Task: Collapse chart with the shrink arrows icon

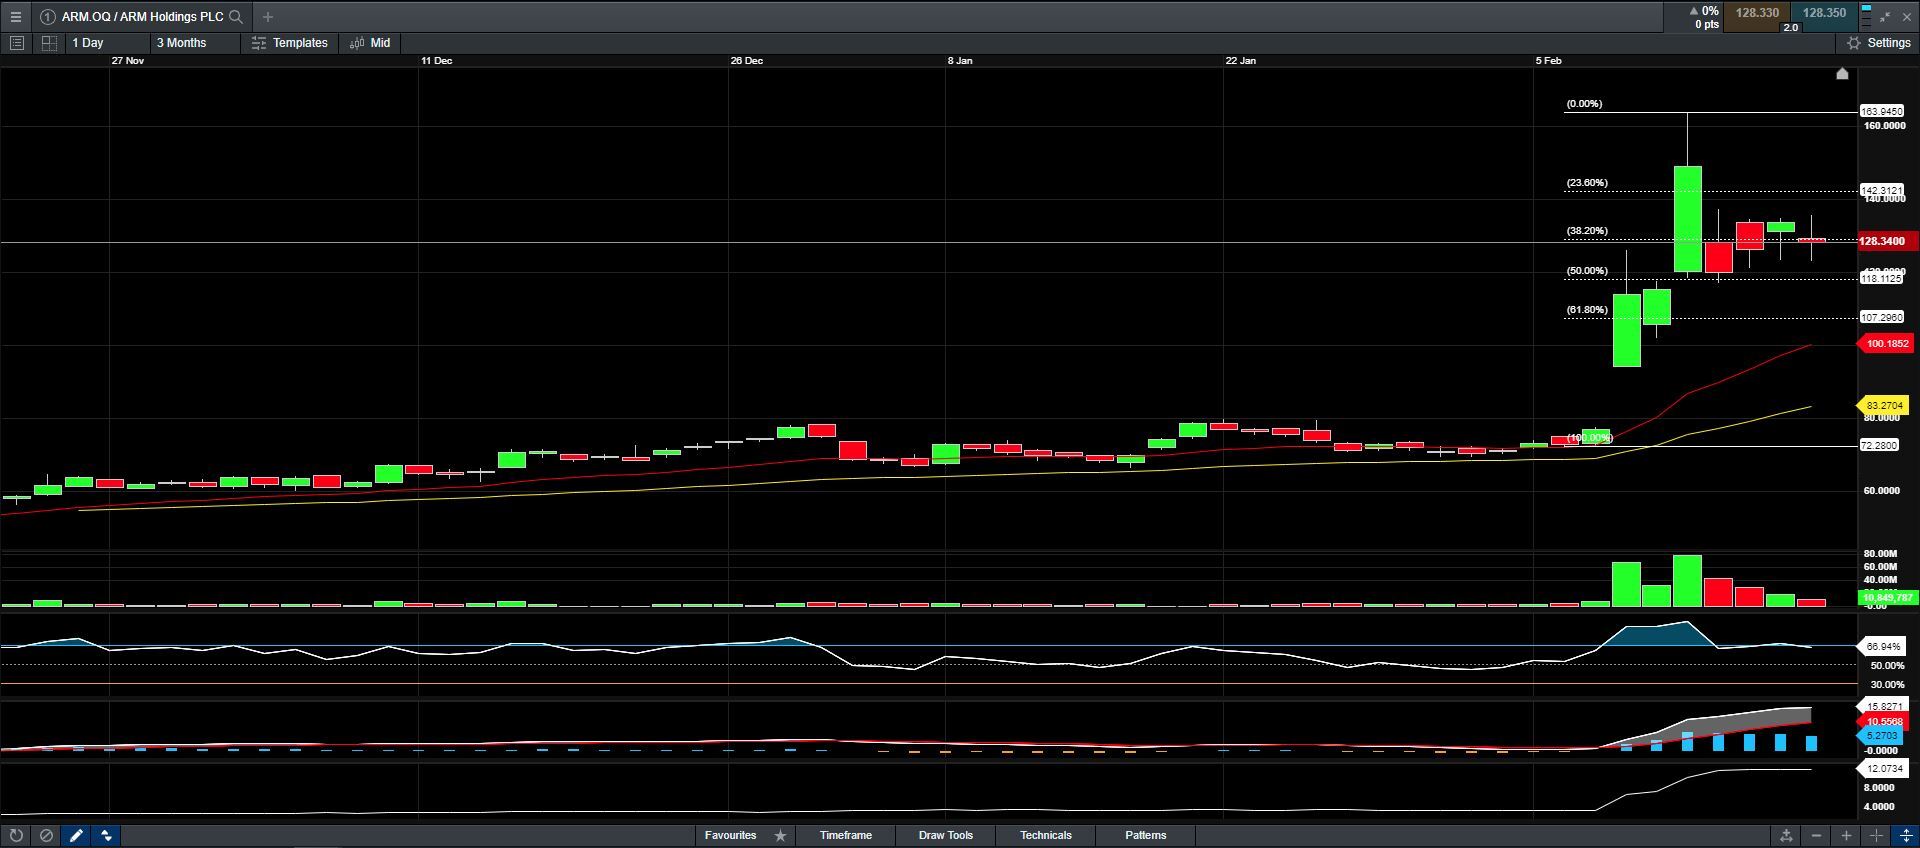Action: point(1885,17)
